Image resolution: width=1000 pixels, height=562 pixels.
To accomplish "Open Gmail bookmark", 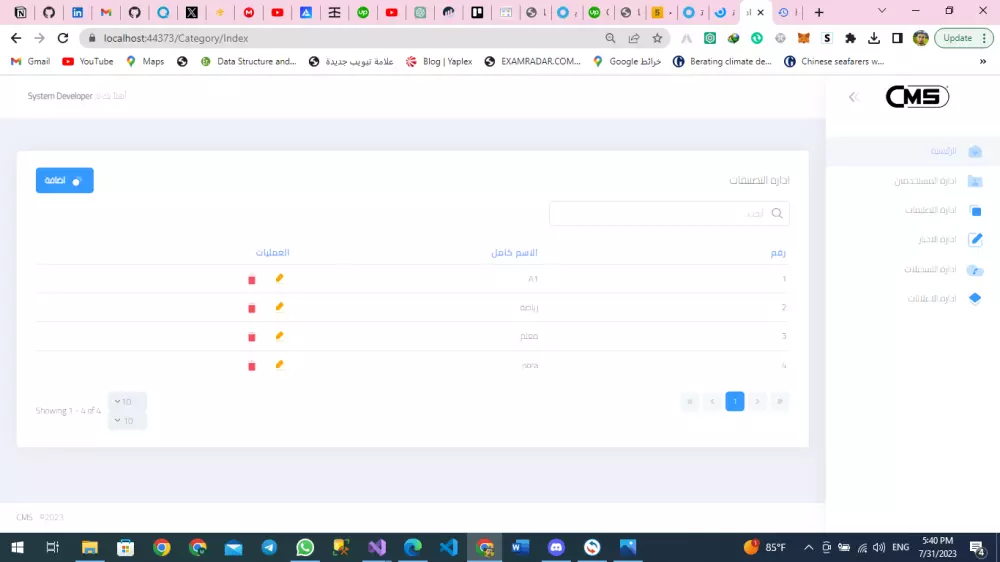I will click(31, 61).
